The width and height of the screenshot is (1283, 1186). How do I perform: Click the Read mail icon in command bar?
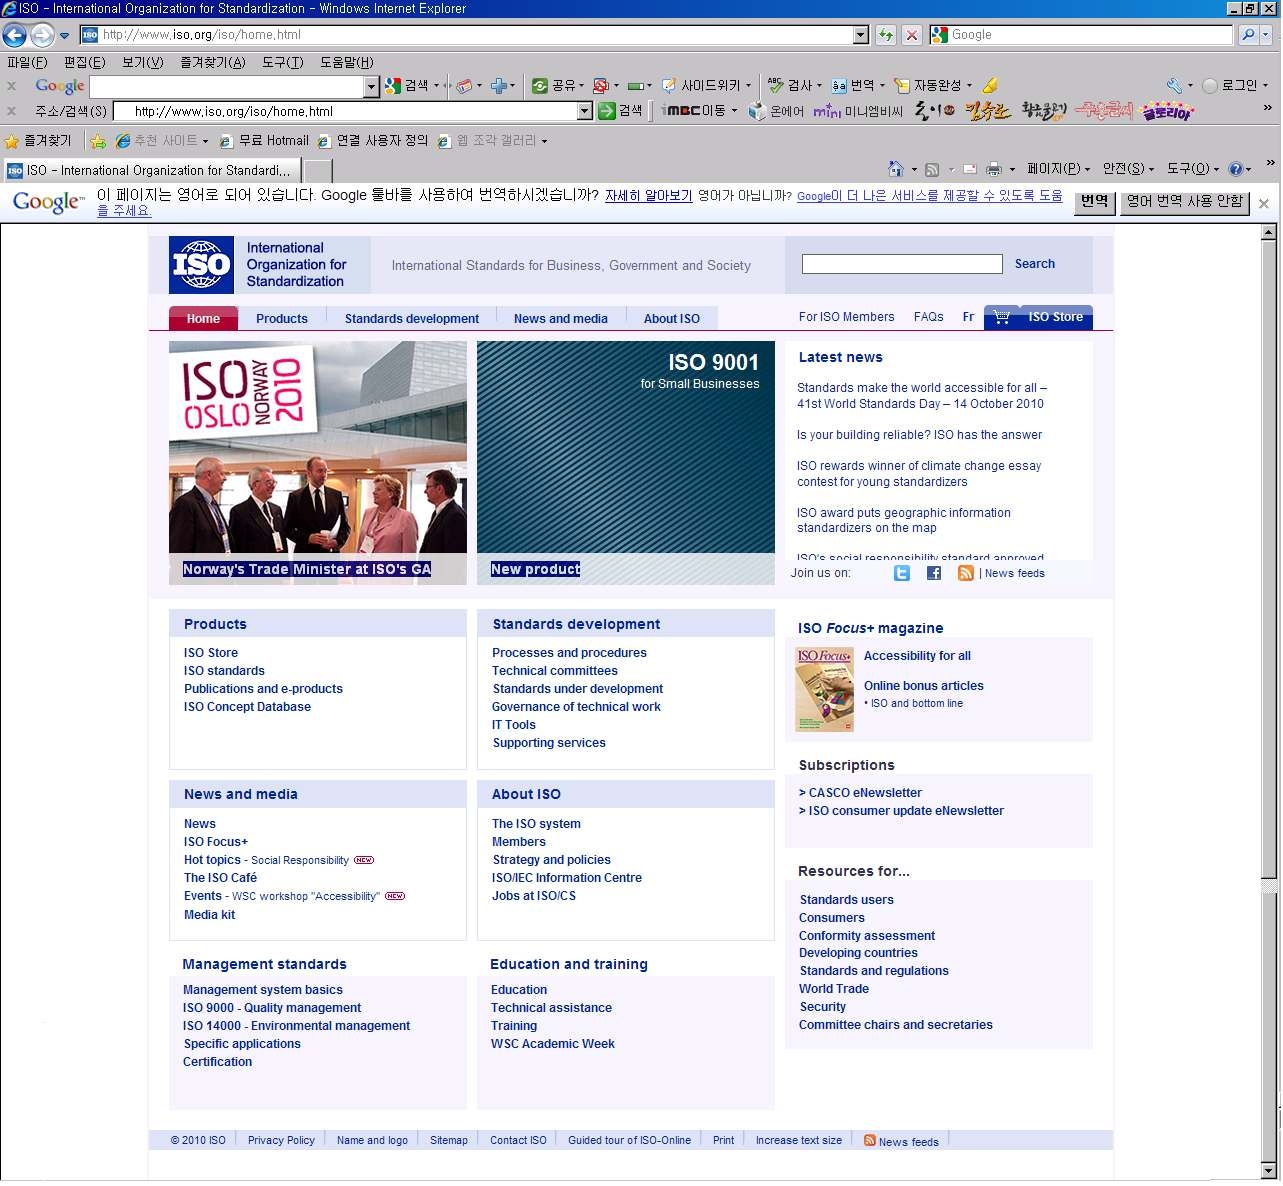click(x=970, y=169)
